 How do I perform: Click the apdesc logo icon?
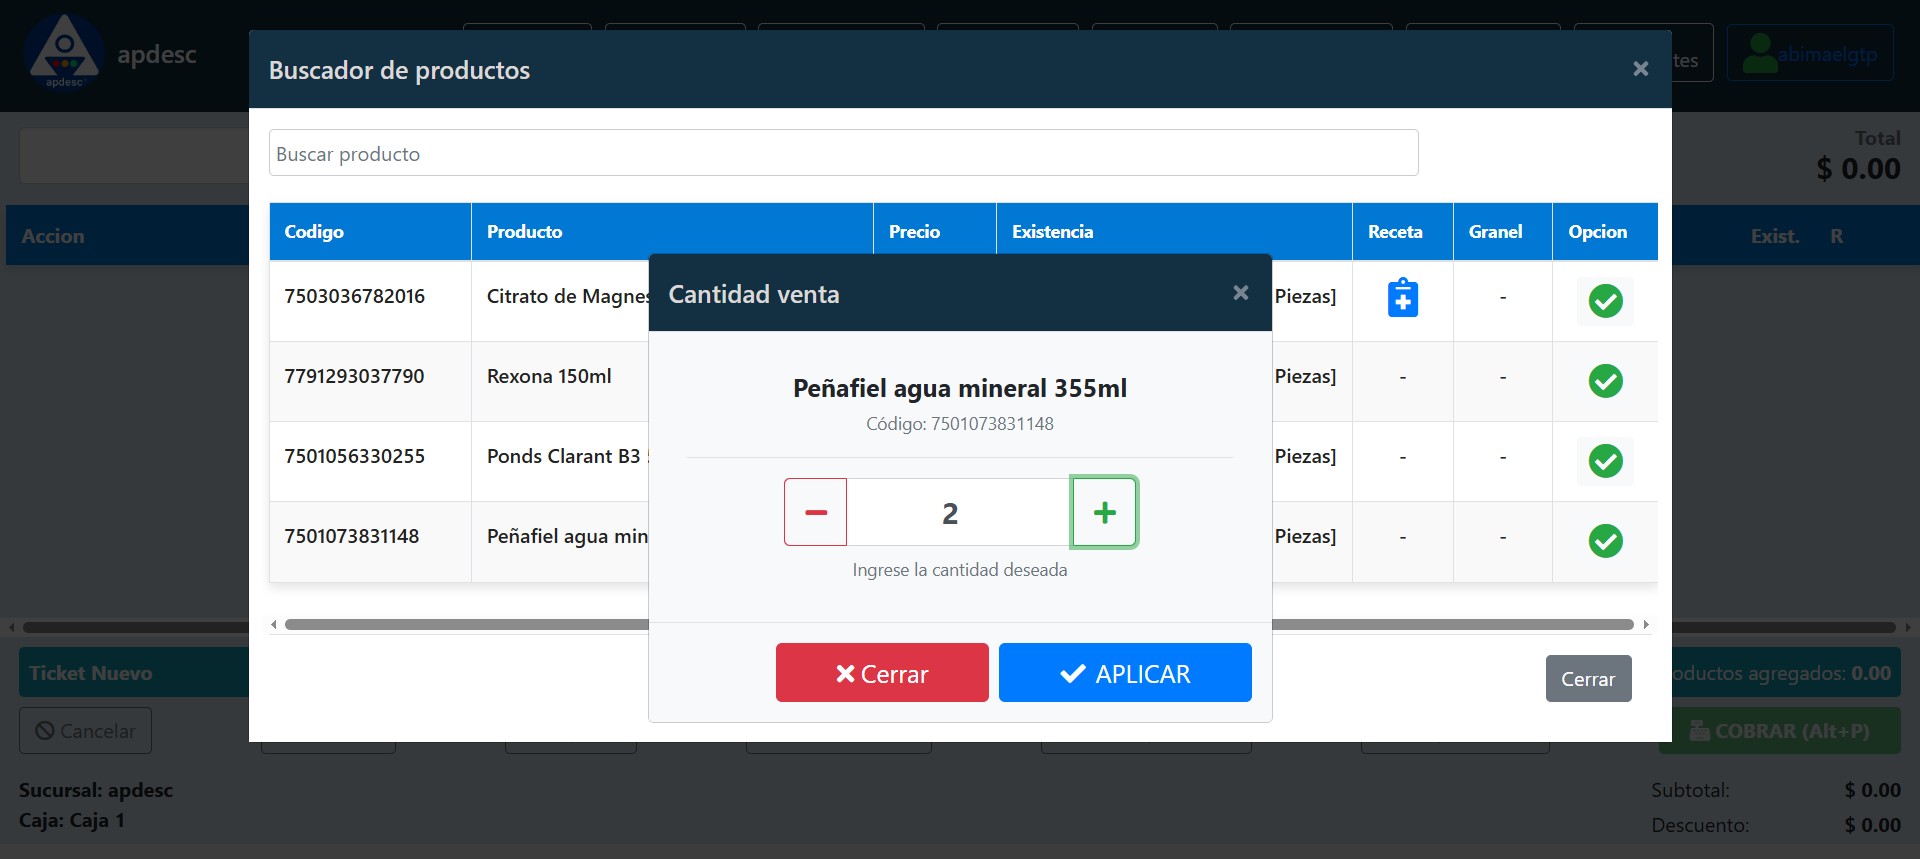pyautogui.click(x=65, y=50)
